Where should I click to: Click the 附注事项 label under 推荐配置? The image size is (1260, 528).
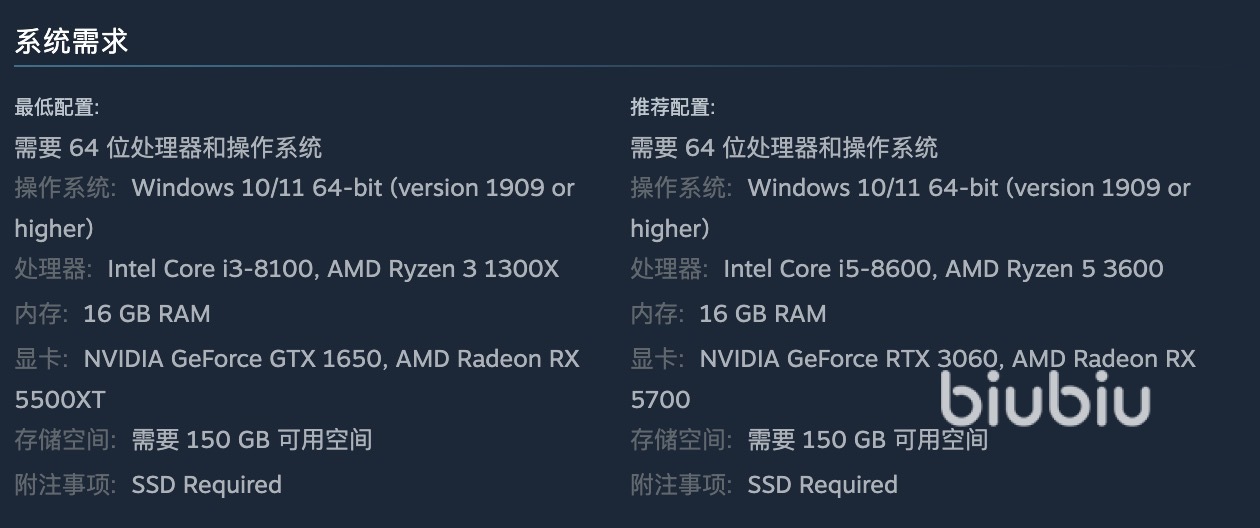(x=681, y=485)
